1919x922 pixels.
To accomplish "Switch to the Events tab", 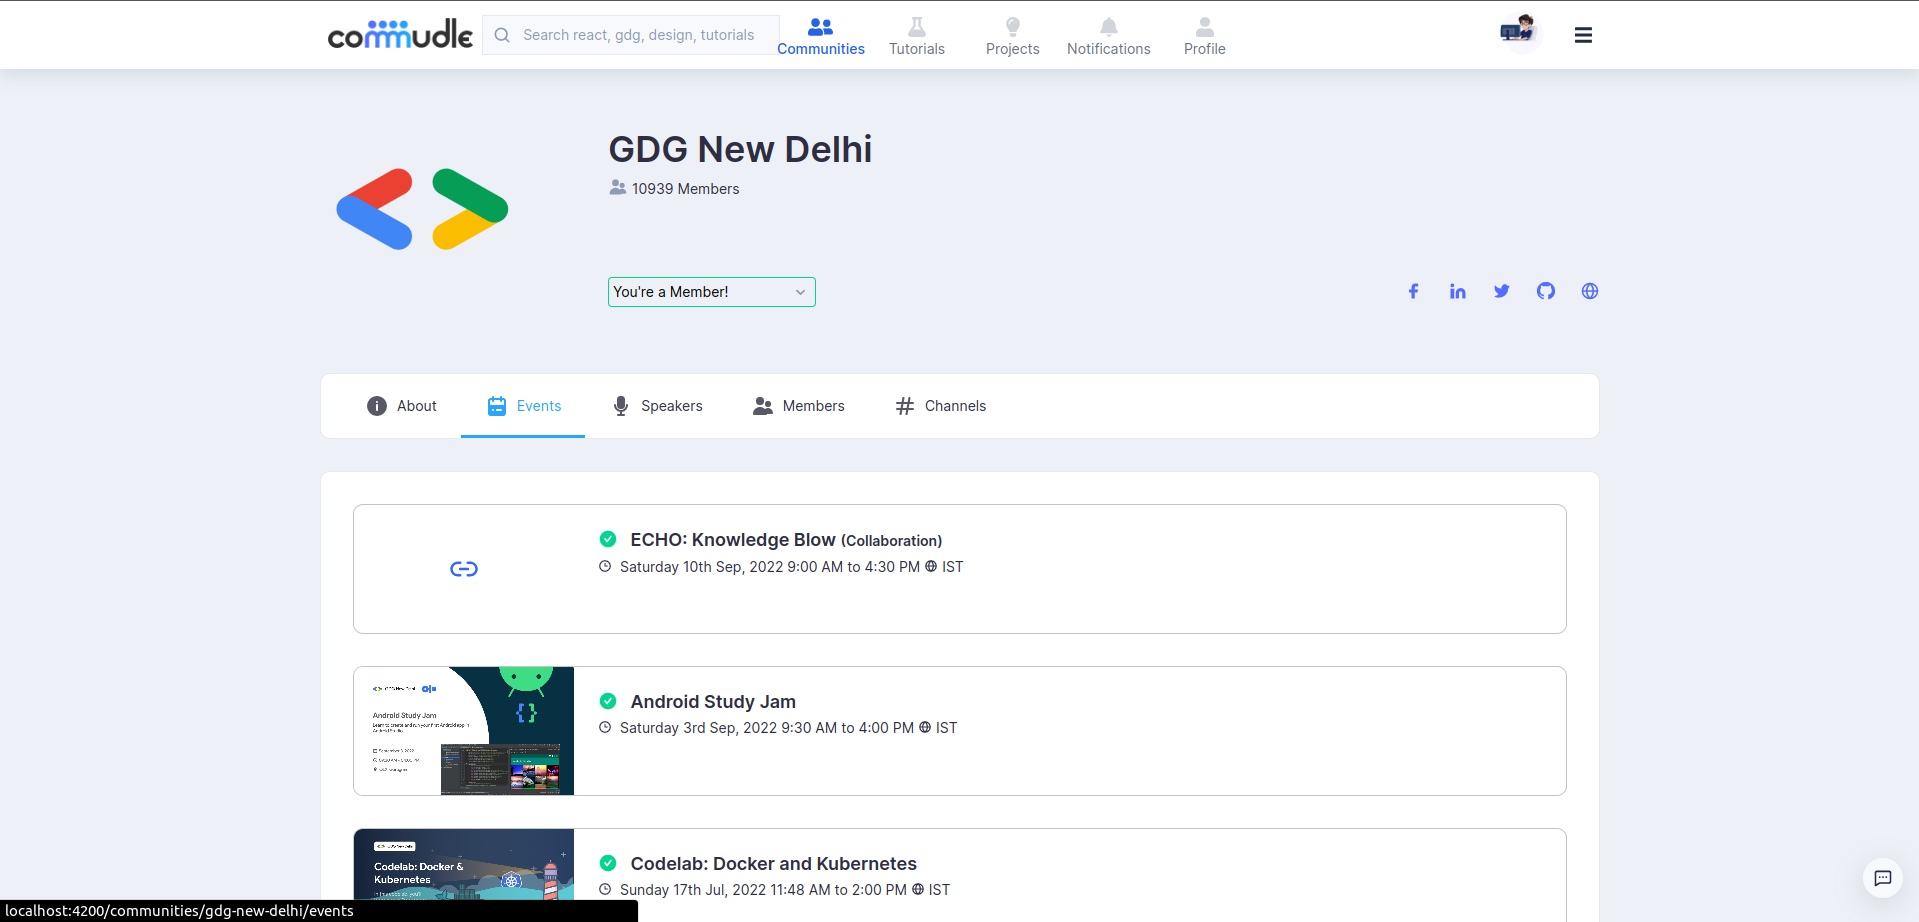I will click(x=523, y=406).
